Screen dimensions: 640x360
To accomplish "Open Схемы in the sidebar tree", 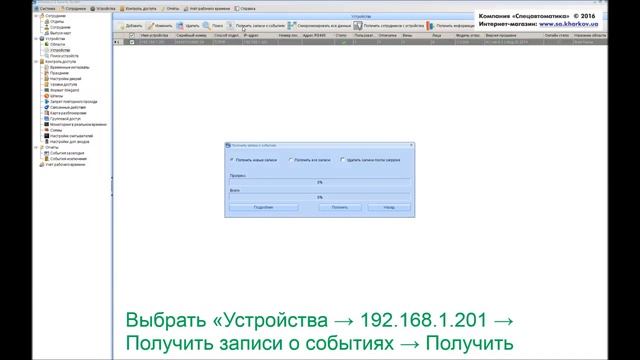I will tap(53, 130).
